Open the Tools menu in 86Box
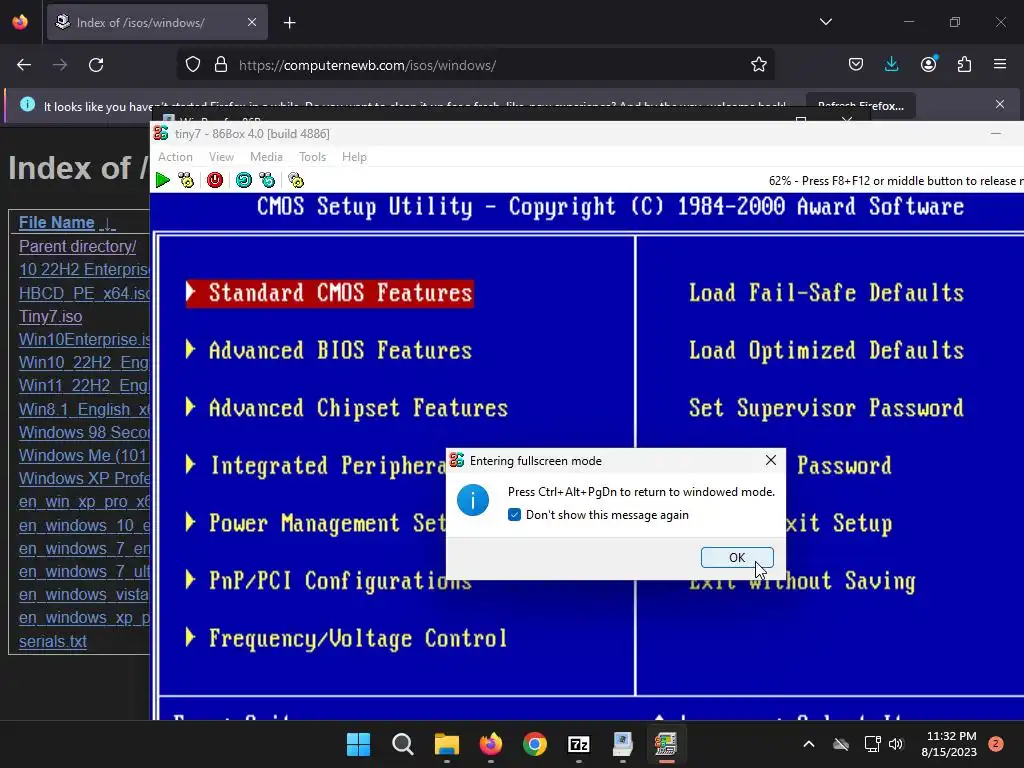 [312, 157]
